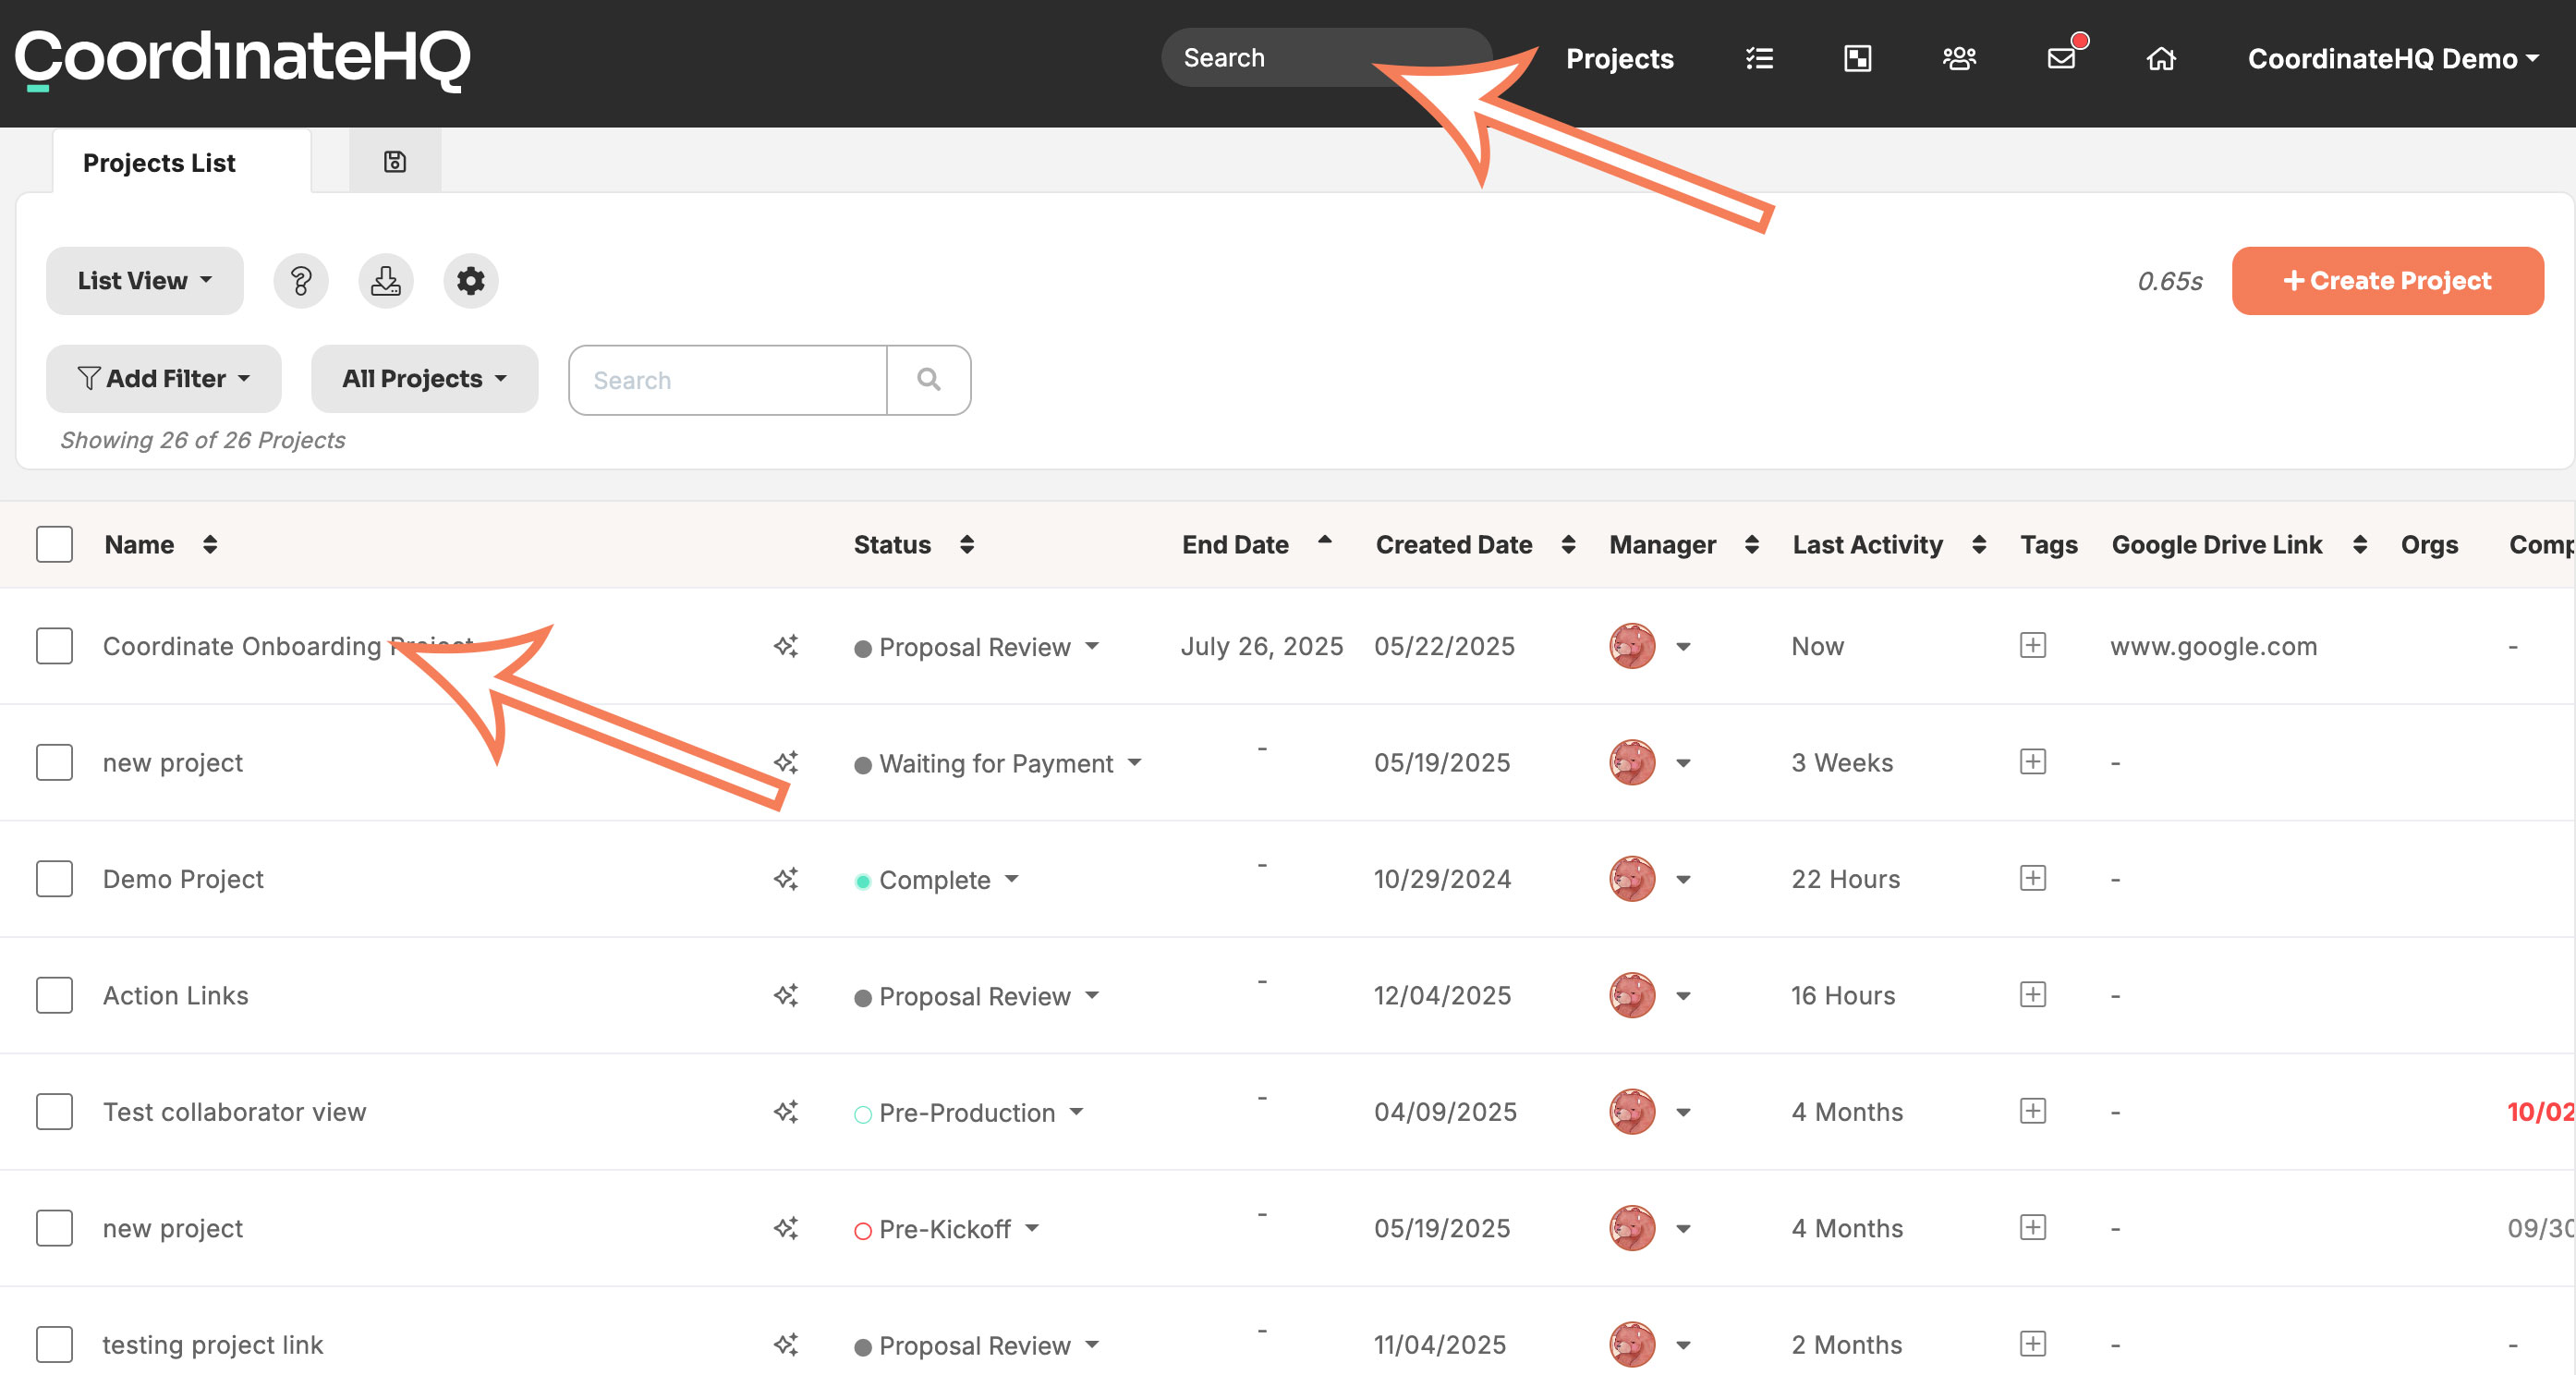
Task: Sort by Last Activity column arrows
Action: pos(1979,545)
